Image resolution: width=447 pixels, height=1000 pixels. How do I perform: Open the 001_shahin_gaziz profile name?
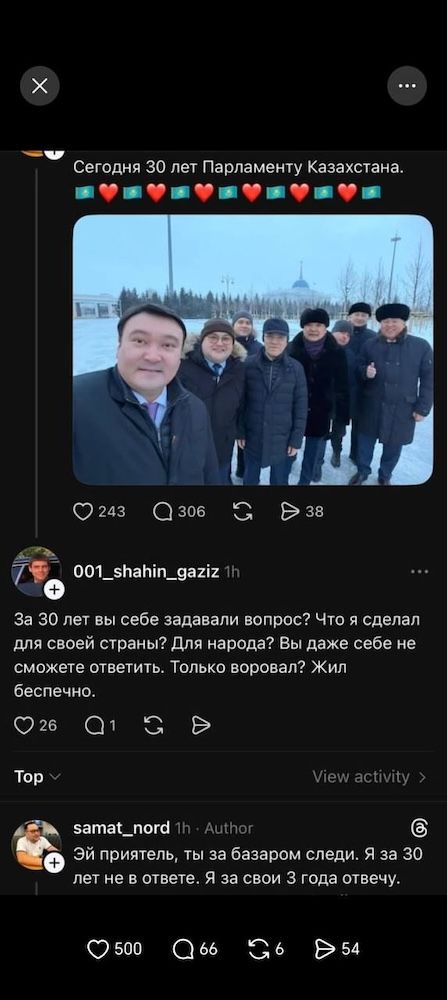pos(147,572)
